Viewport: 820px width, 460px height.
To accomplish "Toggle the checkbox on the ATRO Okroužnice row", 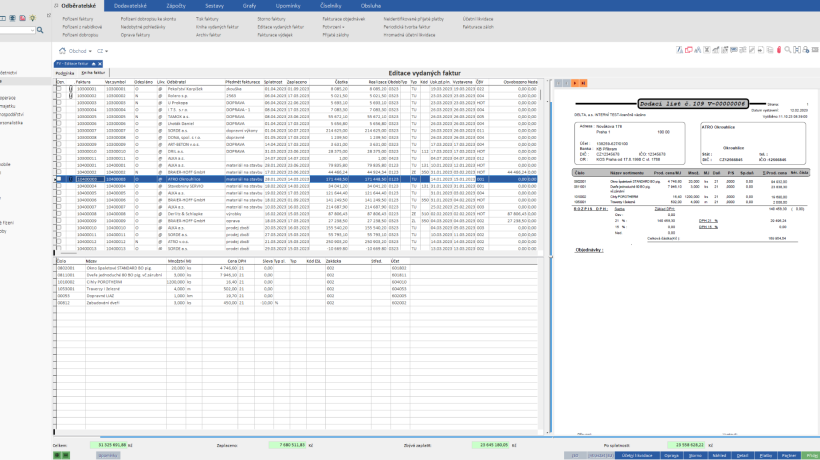I will [x=58, y=180].
